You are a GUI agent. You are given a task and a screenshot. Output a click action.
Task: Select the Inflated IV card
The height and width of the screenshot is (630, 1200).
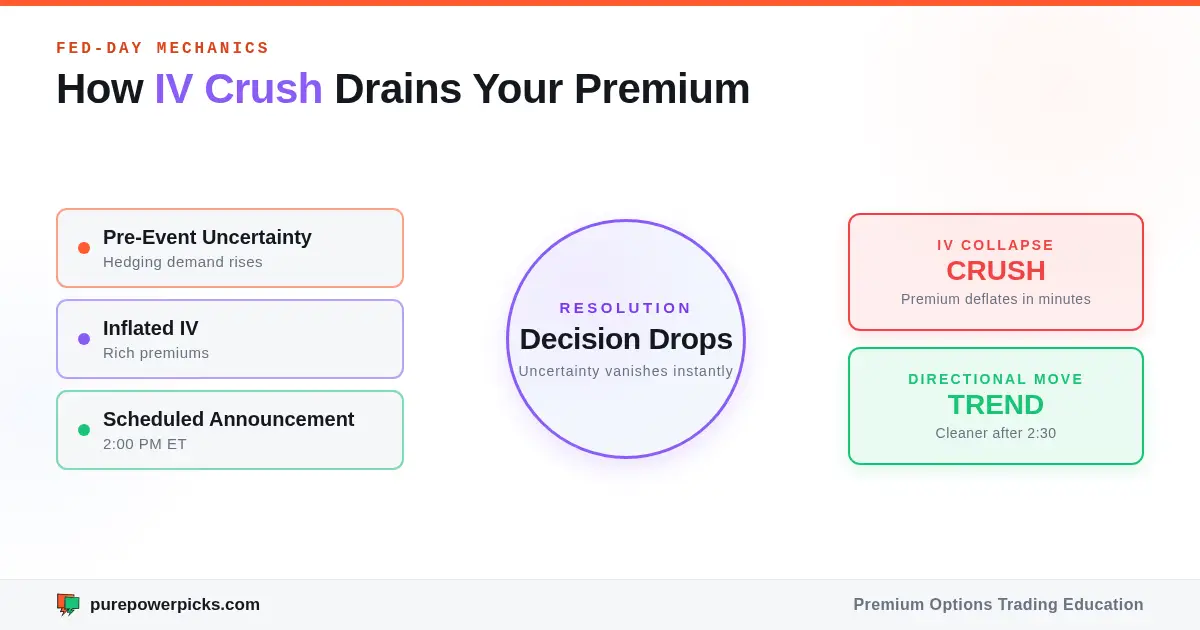pos(230,339)
